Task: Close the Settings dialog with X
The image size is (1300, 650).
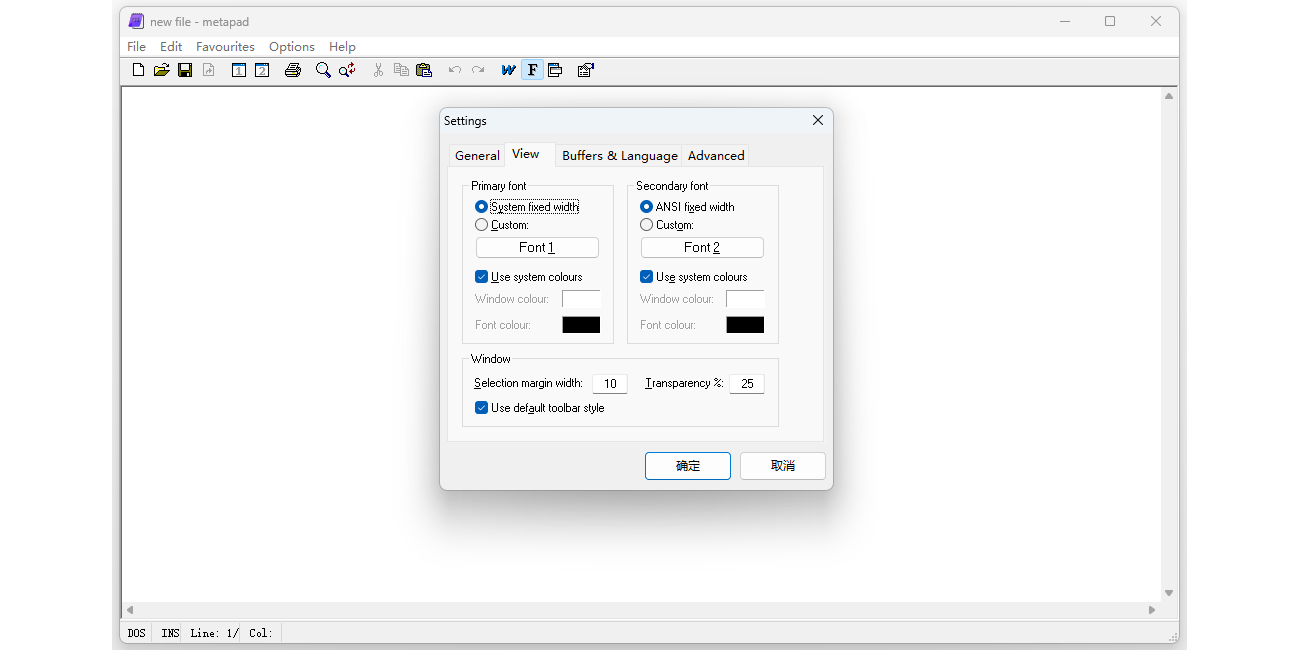Action: coord(817,120)
